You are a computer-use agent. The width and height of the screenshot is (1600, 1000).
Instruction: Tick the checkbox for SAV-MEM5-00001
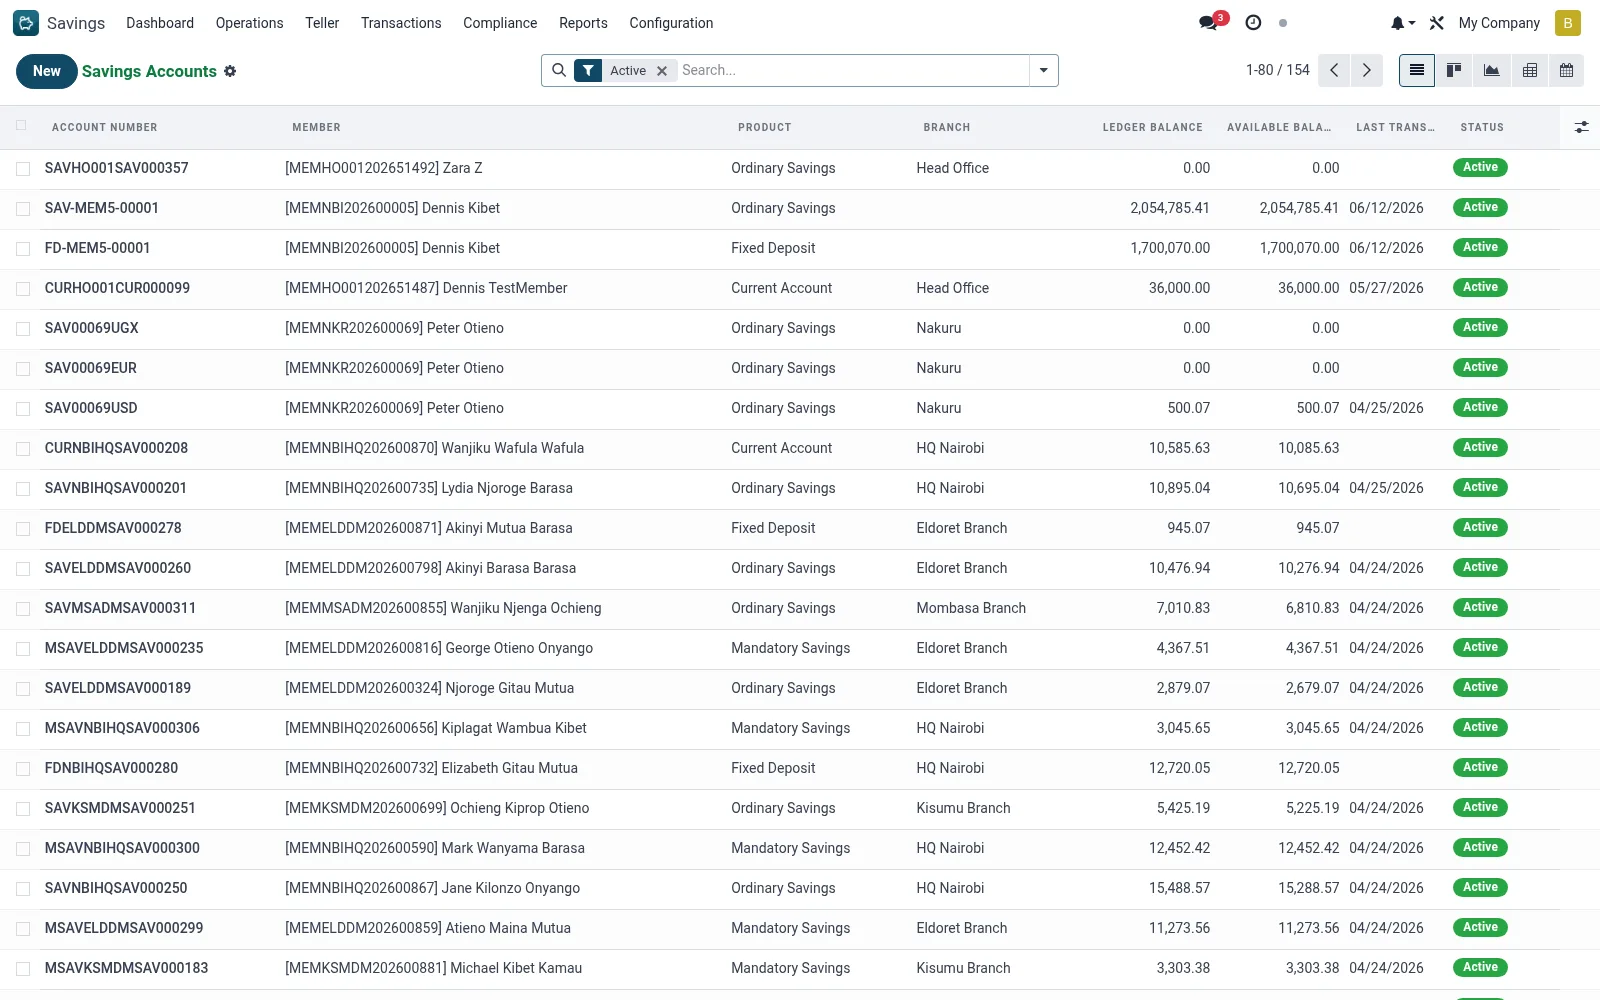coord(23,209)
